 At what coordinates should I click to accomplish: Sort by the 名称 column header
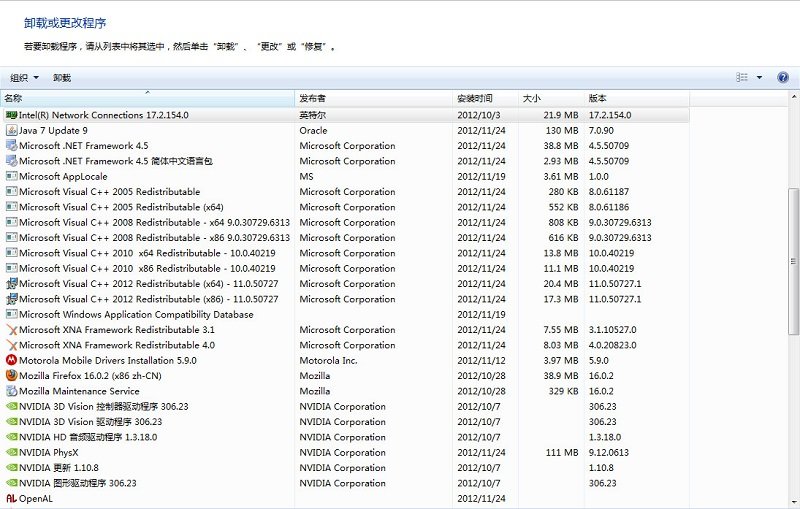[147, 98]
